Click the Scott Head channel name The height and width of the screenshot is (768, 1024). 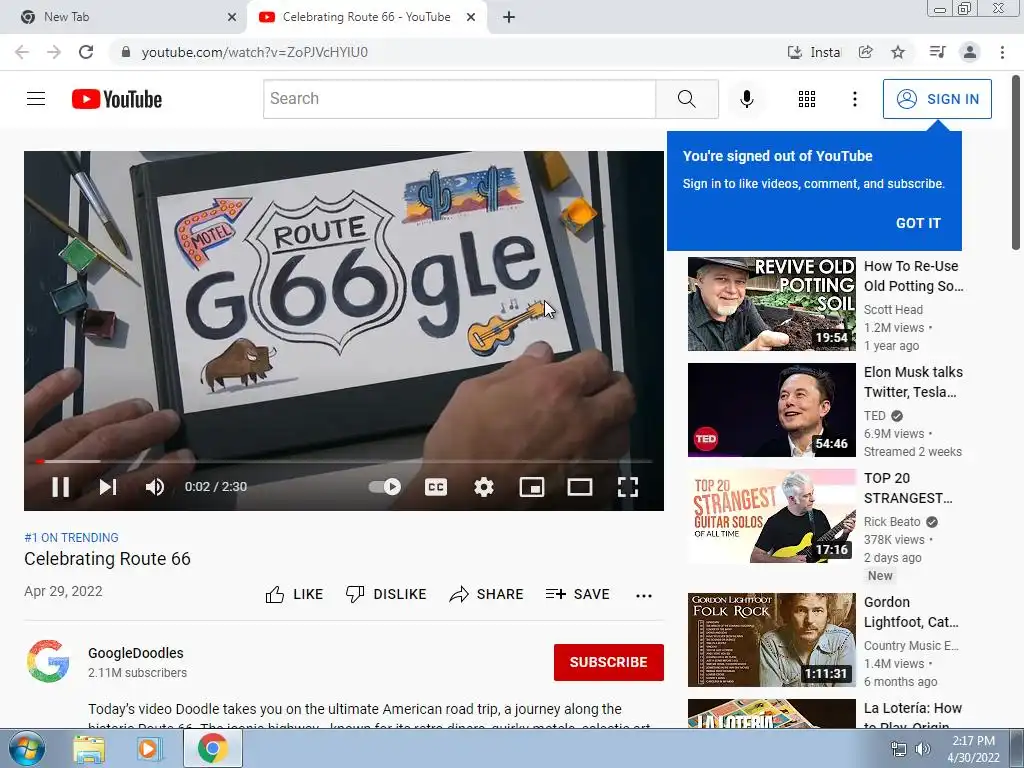tap(893, 310)
